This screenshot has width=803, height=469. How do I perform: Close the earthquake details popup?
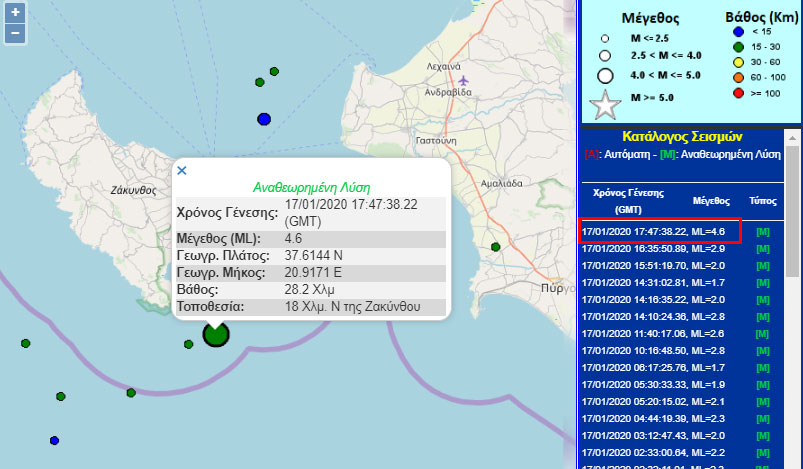[182, 170]
